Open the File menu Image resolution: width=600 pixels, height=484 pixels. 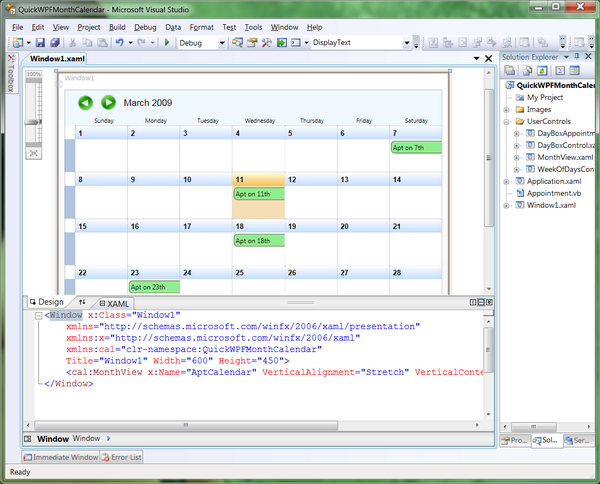(x=18, y=27)
